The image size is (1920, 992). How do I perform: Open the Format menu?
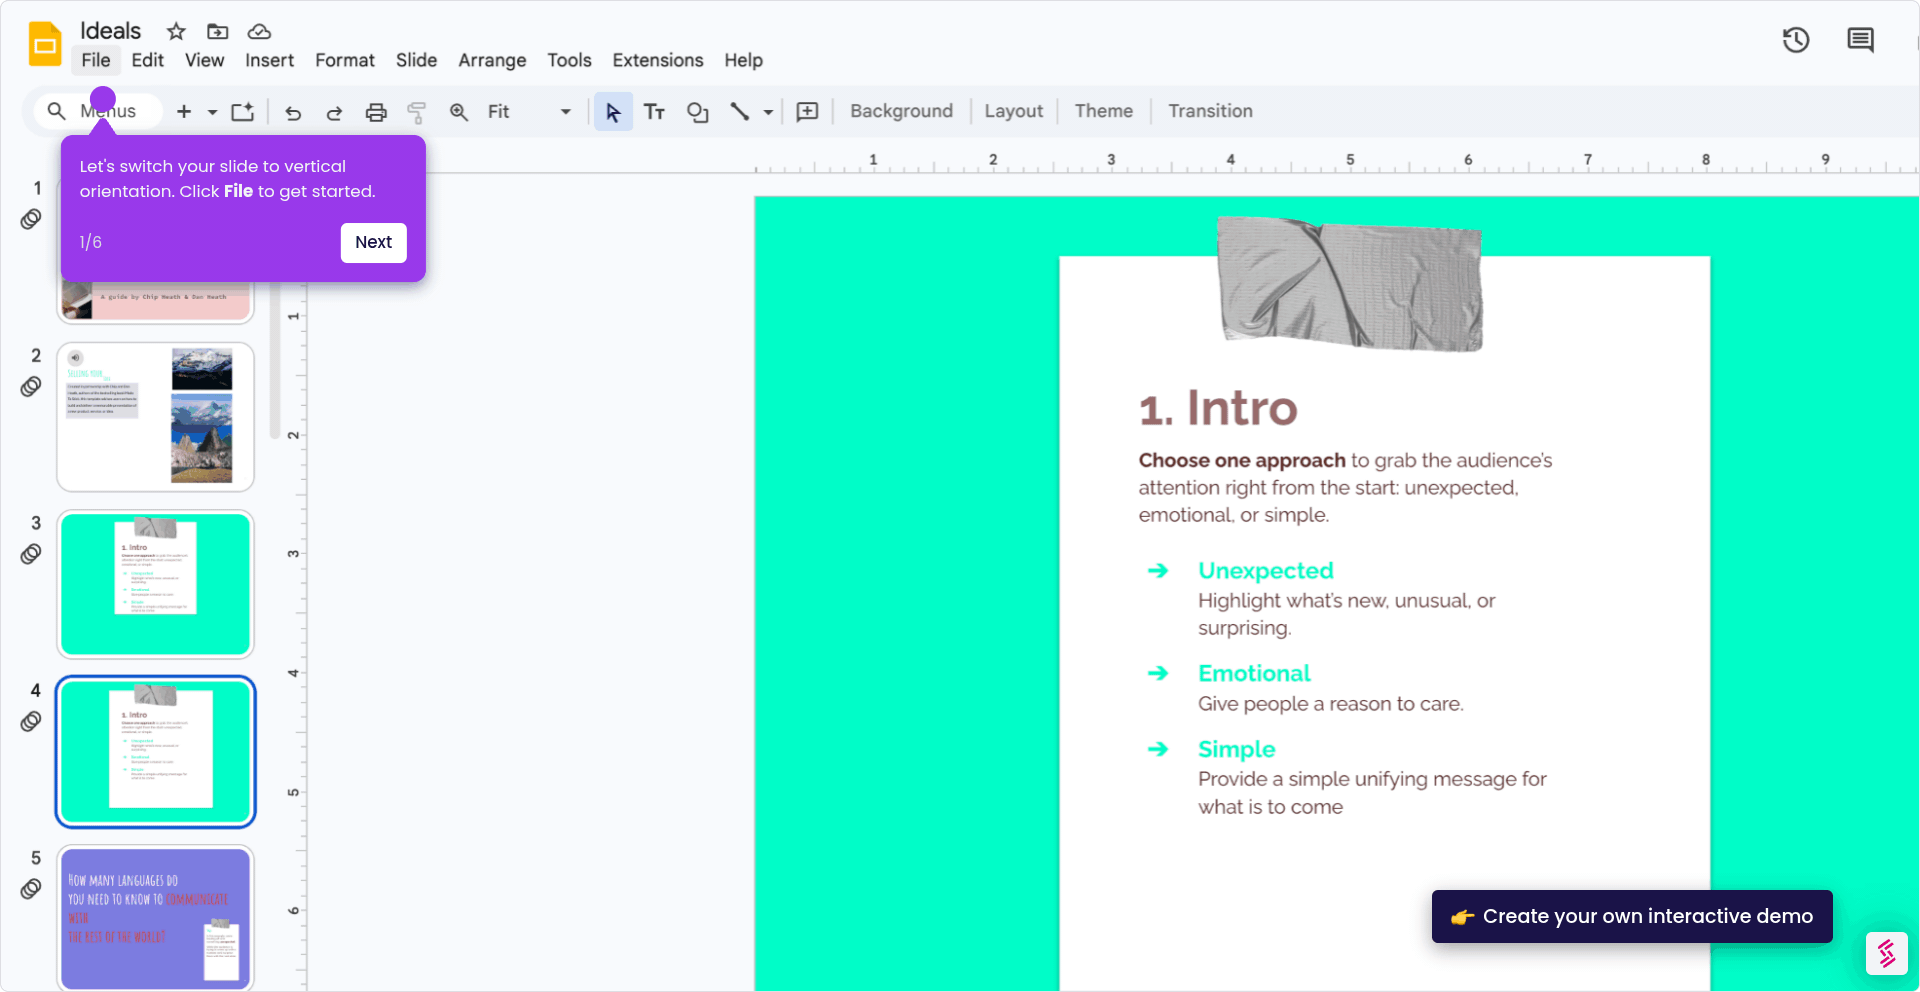point(345,60)
